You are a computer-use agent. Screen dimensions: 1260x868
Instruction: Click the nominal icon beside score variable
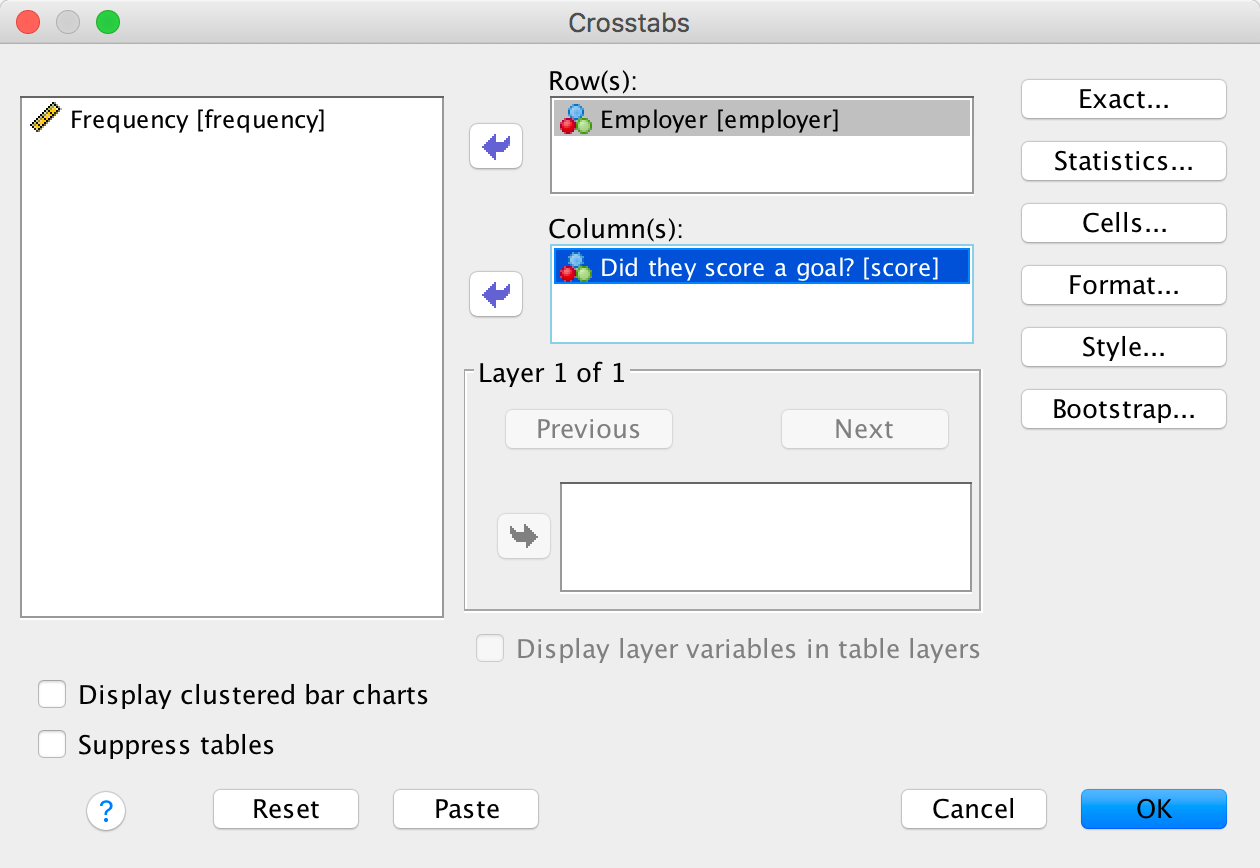click(575, 267)
